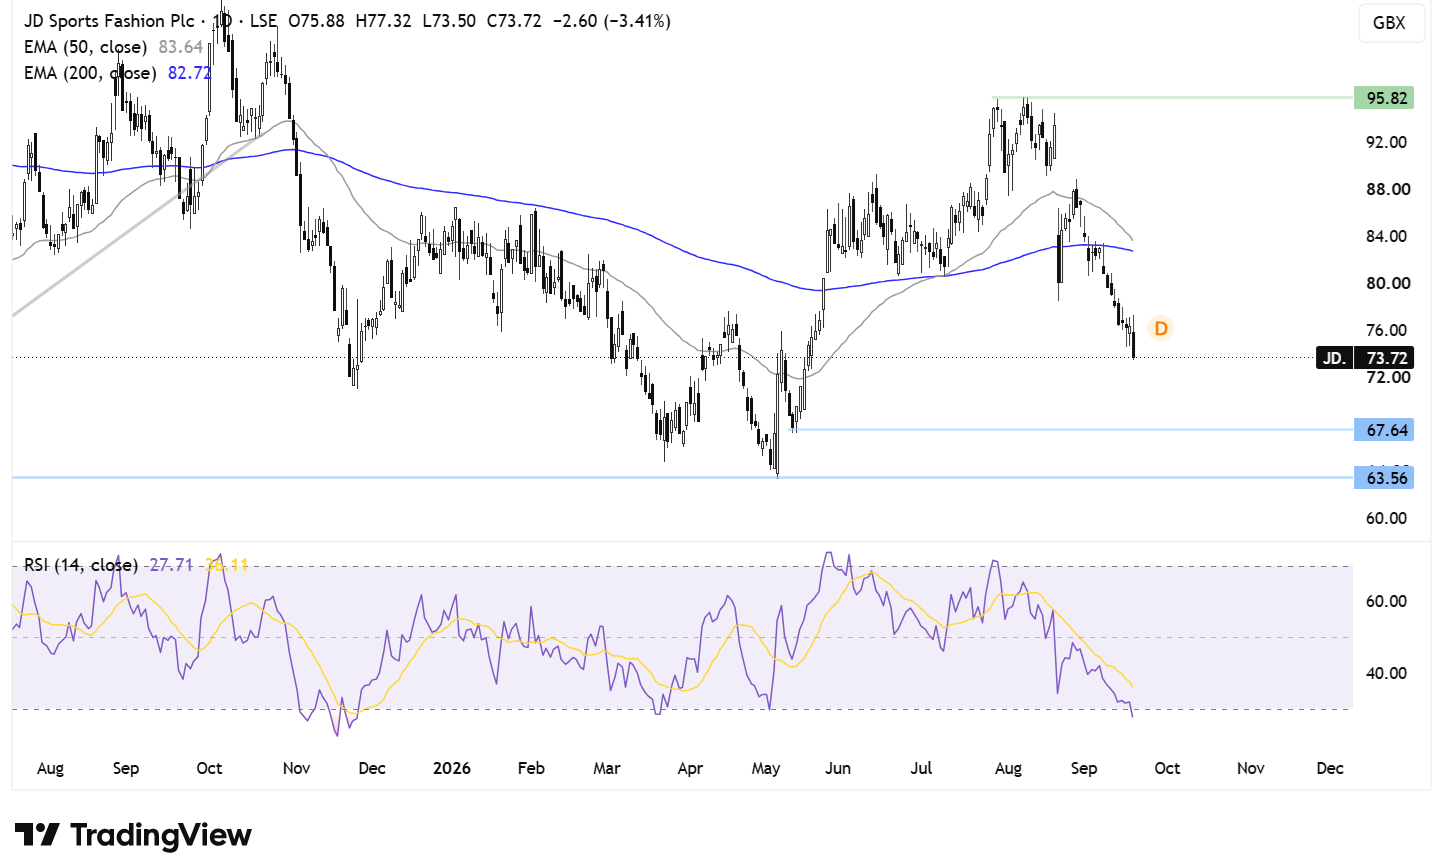1446x863 pixels.
Task: Click the −2.60 (−3.41%) change value
Action: point(611,21)
